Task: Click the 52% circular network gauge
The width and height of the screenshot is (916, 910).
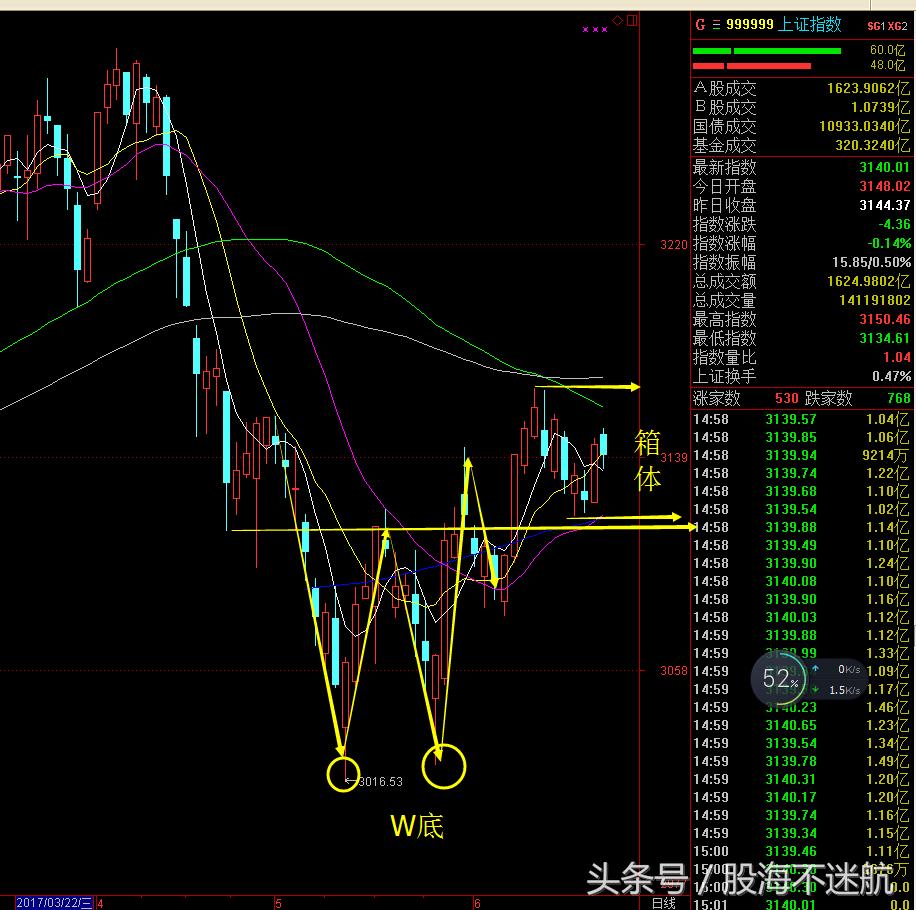Action: pyautogui.click(x=780, y=679)
